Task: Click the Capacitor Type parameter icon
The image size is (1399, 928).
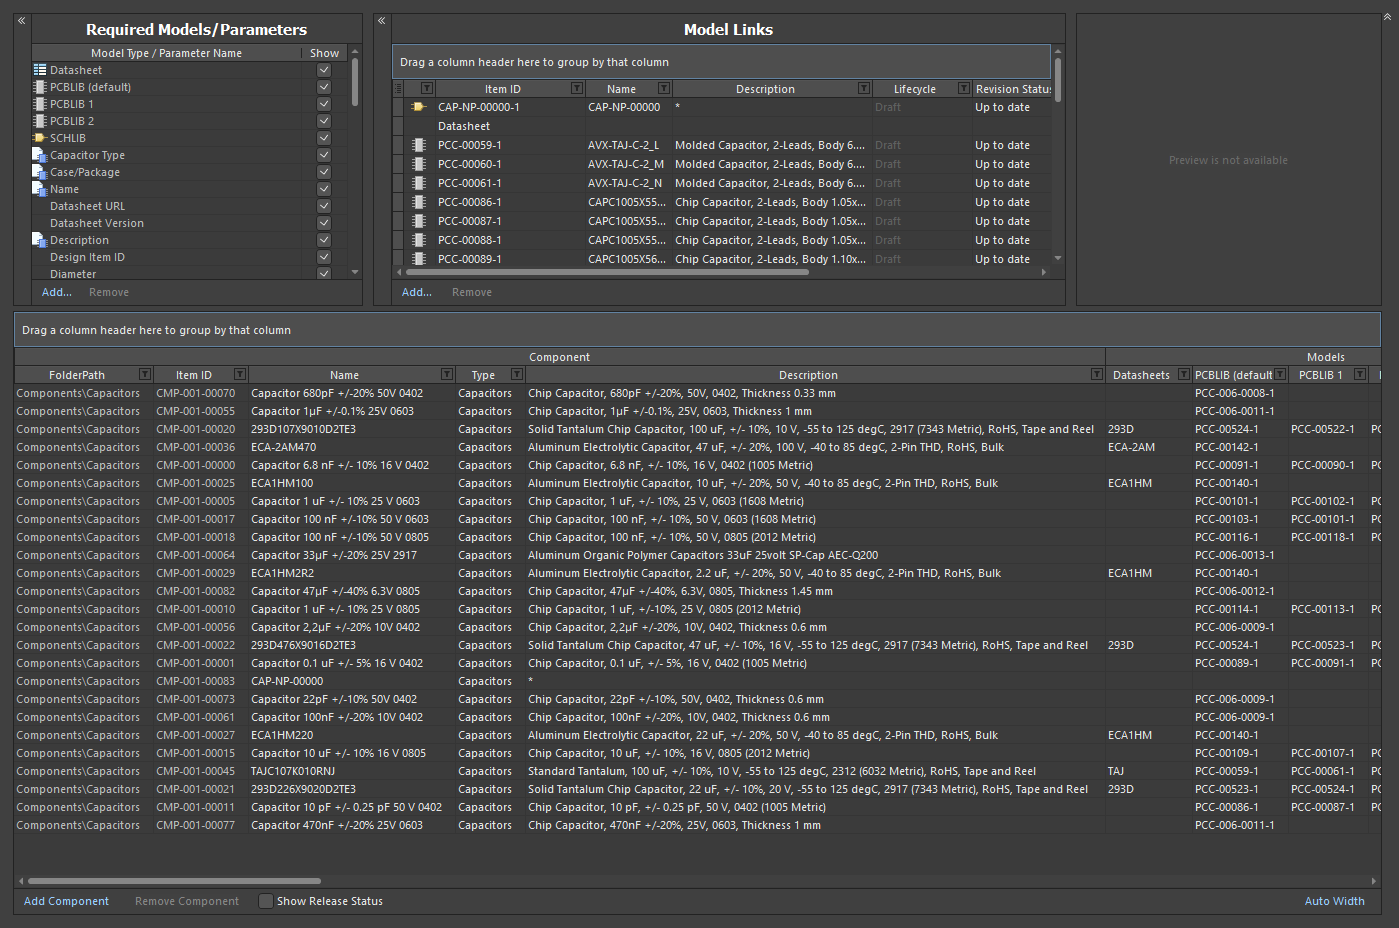Action: [40, 155]
